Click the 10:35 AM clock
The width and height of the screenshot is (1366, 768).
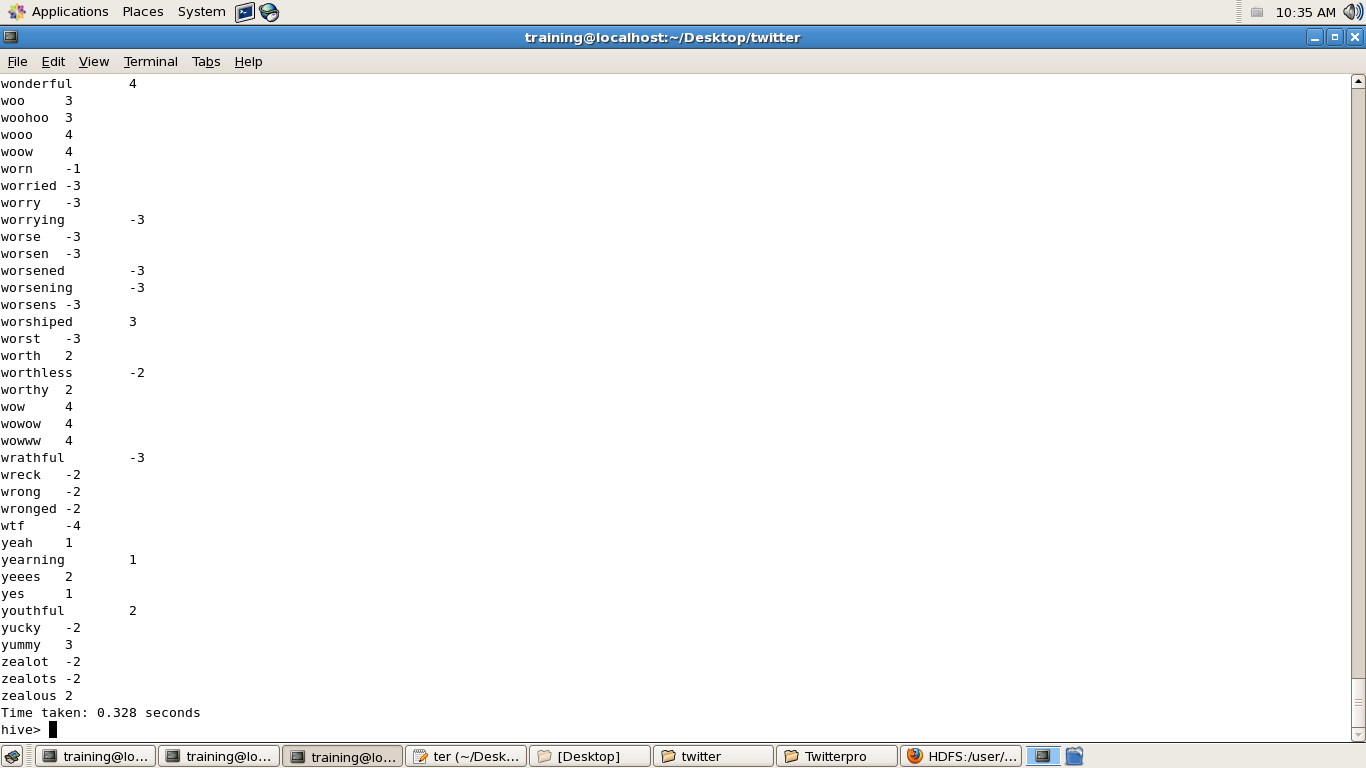point(1305,13)
